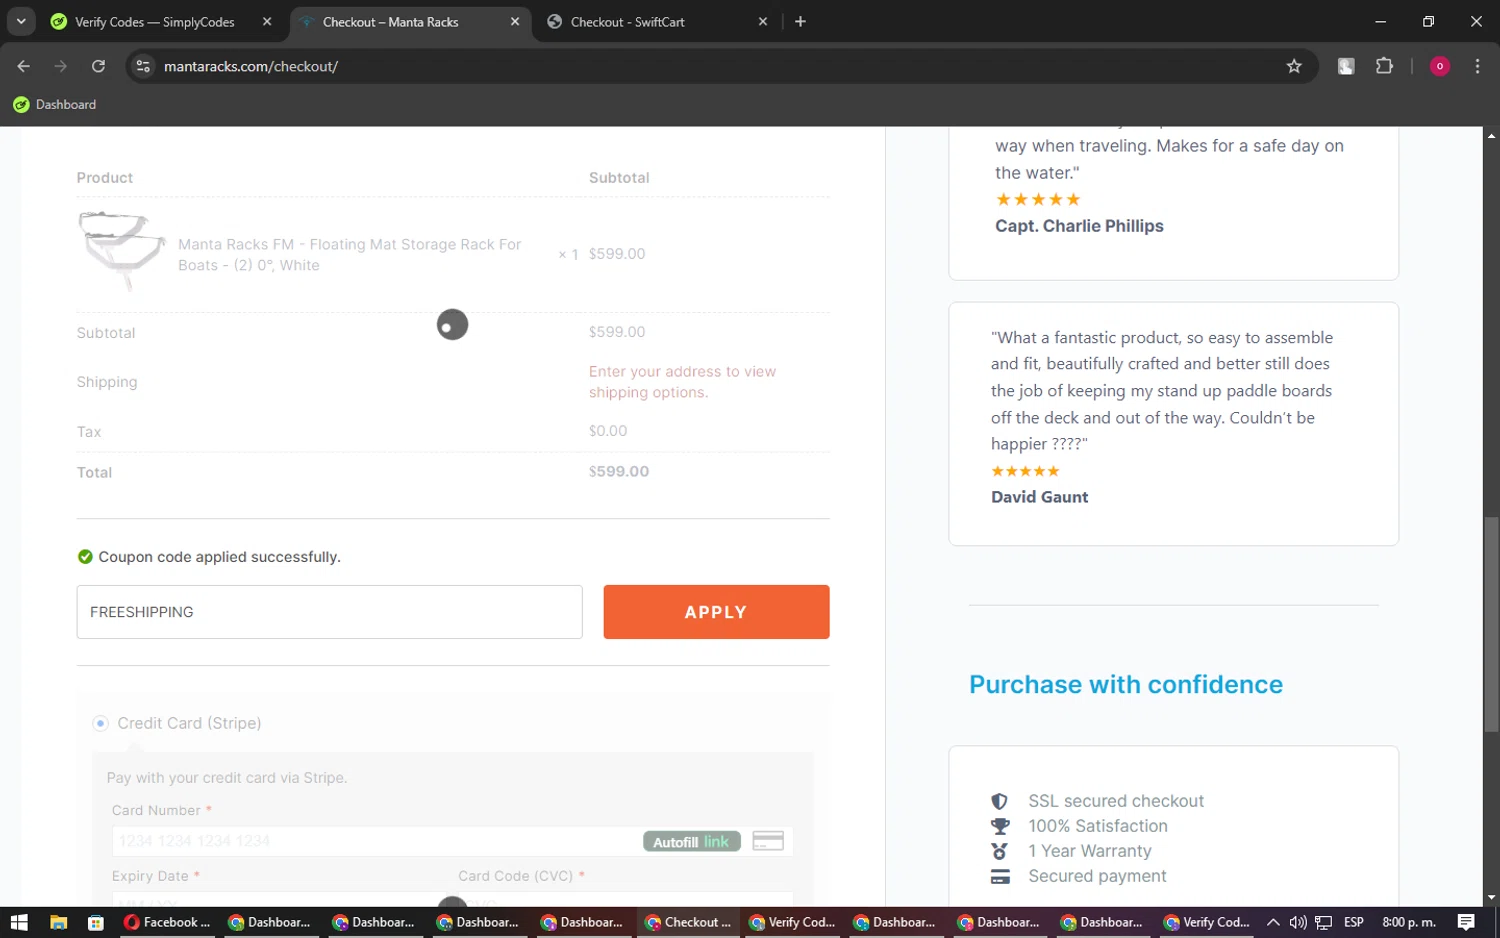Open Chrome three-dot menu
The width and height of the screenshot is (1500, 938).
click(1477, 66)
